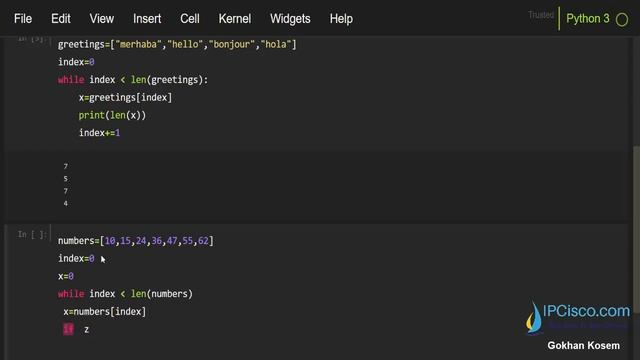This screenshot has width=640, height=360.
Task: Click the numbers list definition line
Action: coord(136,241)
